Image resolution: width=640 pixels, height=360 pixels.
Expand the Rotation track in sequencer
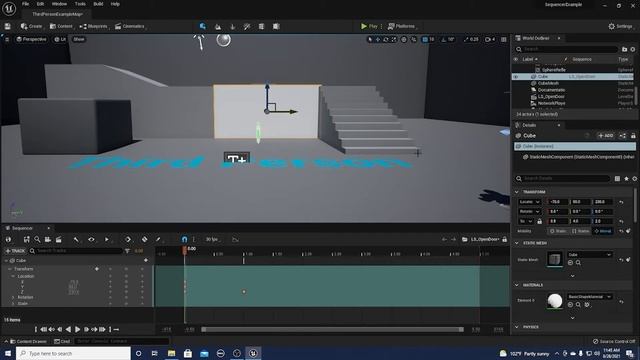point(13,297)
